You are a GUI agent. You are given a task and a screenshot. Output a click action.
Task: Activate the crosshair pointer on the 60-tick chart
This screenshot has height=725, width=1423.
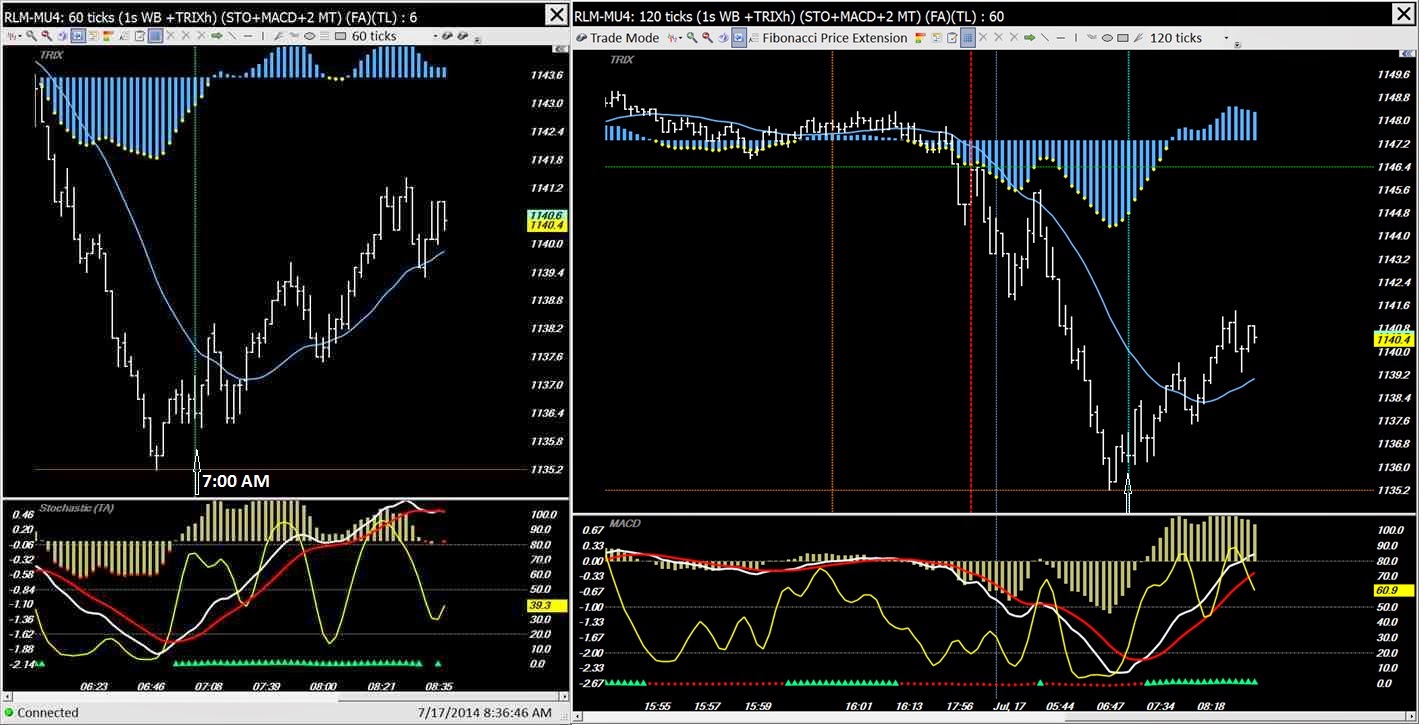(x=76, y=36)
